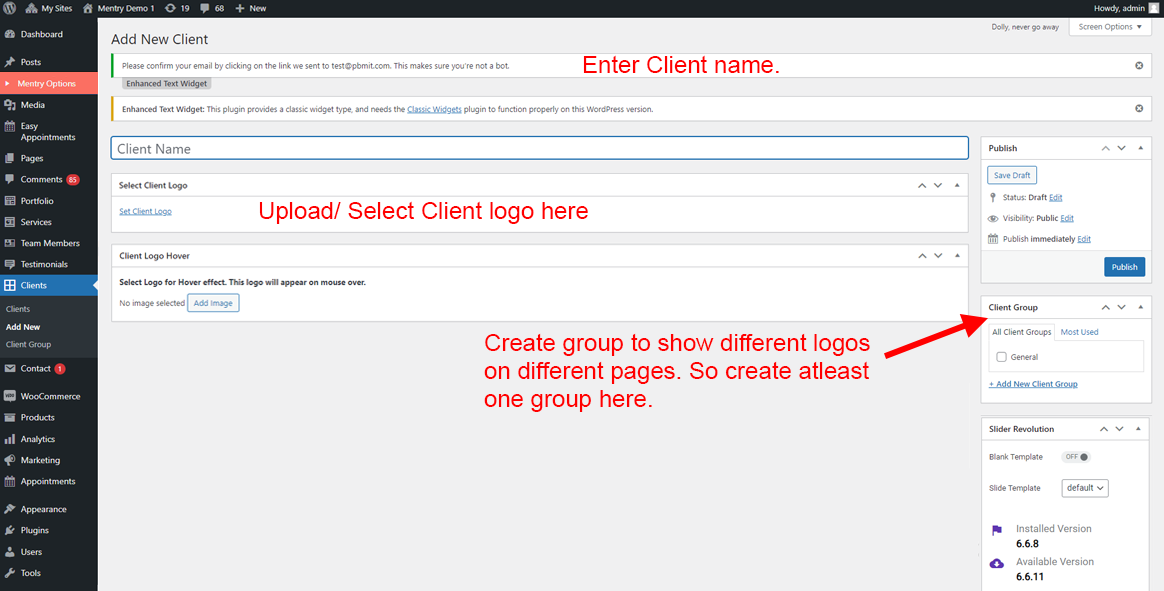Image resolution: width=1164 pixels, height=591 pixels.
Task: Open Client Group submenu item
Action: tap(28, 344)
